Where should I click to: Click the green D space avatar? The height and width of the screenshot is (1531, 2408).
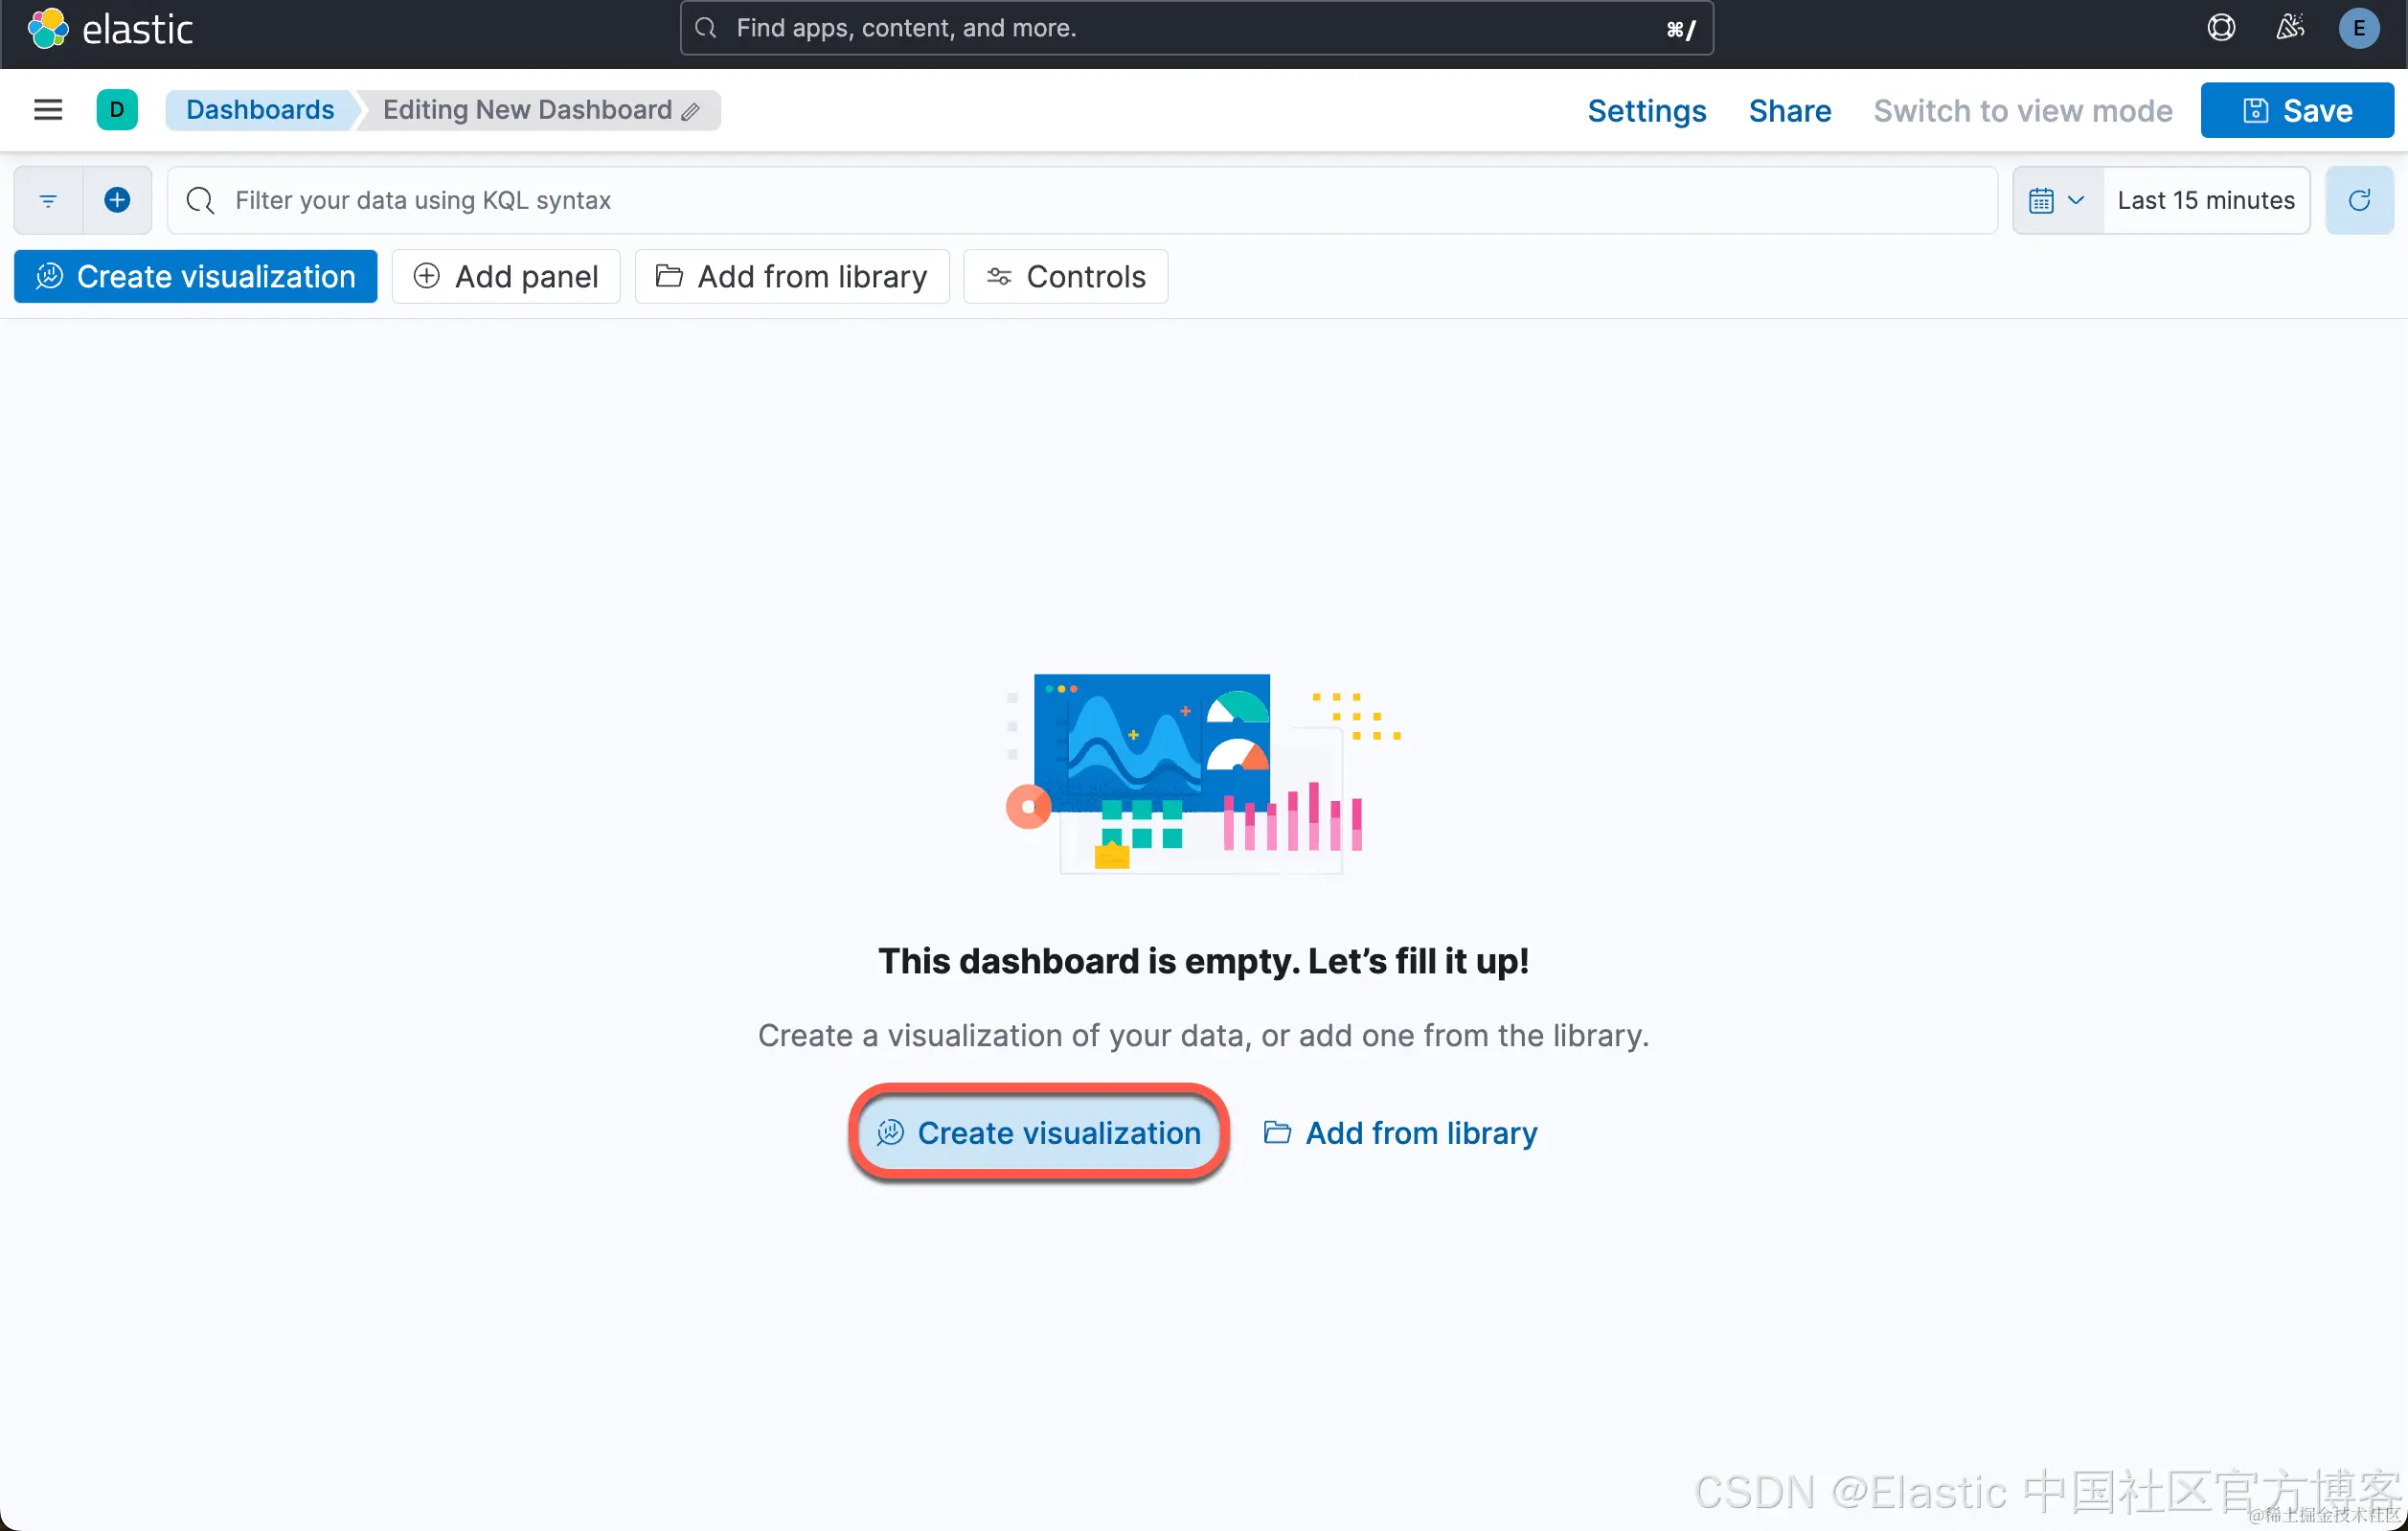(117, 110)
